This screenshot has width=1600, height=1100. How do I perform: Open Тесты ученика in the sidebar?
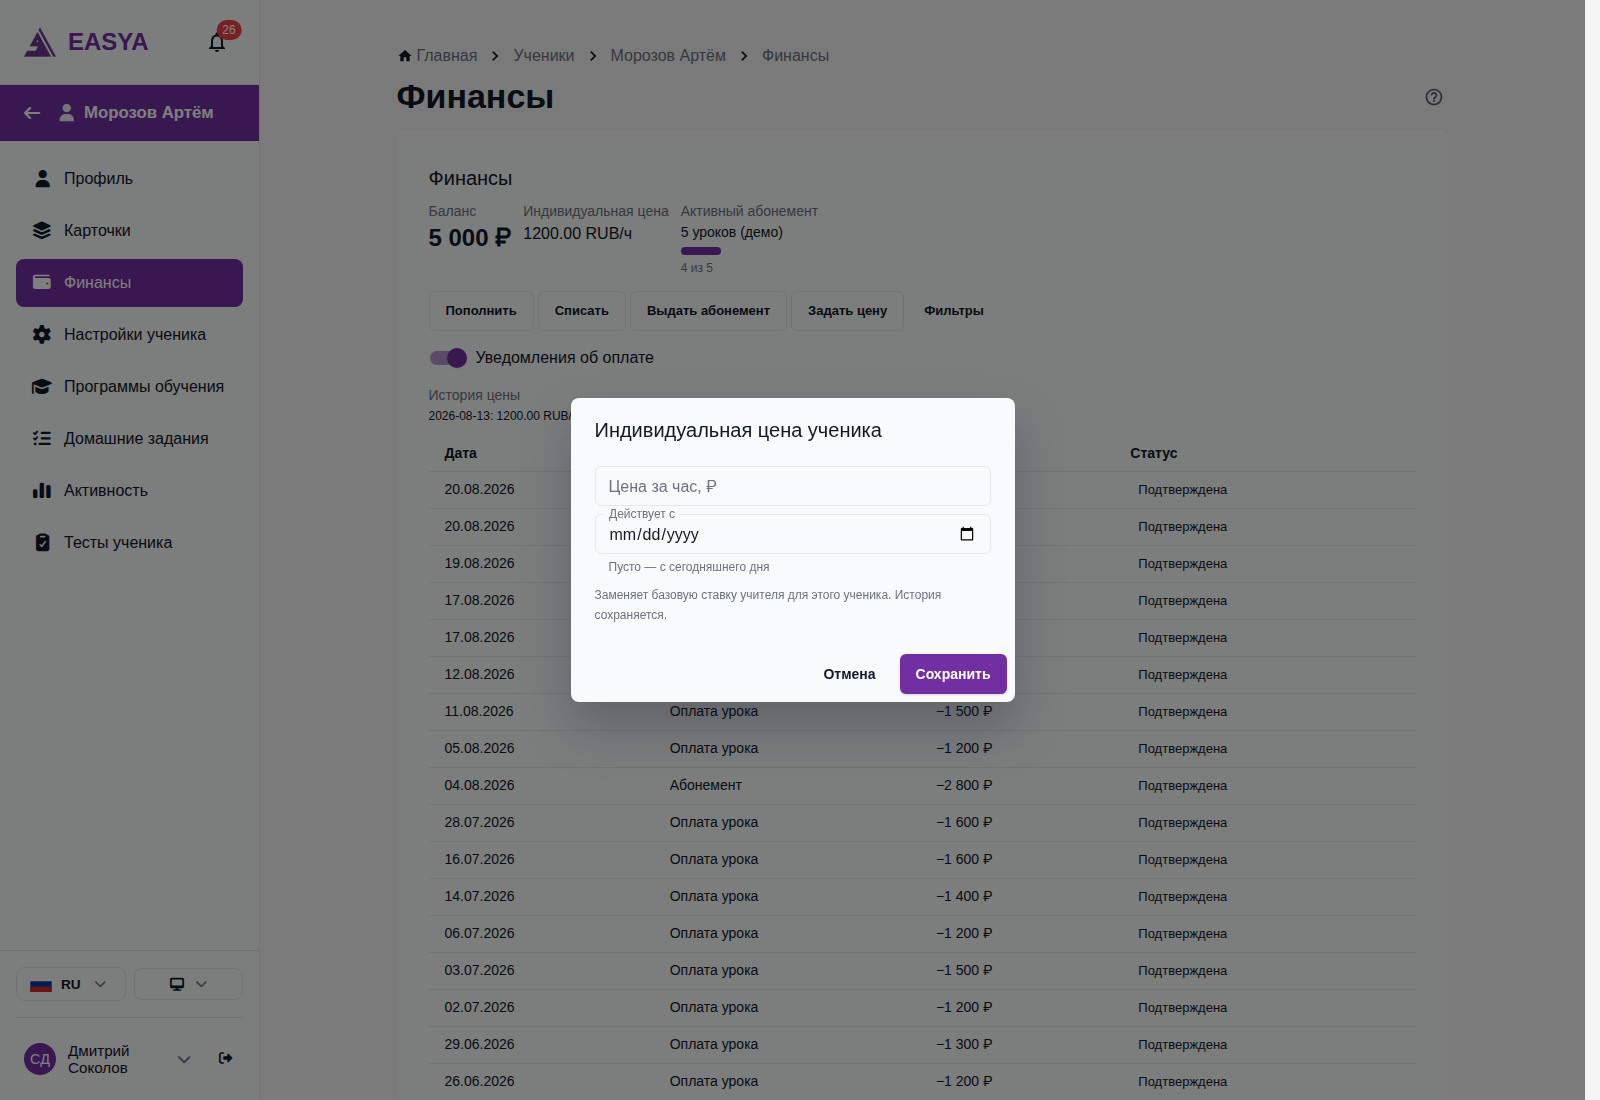pos(129,543)
